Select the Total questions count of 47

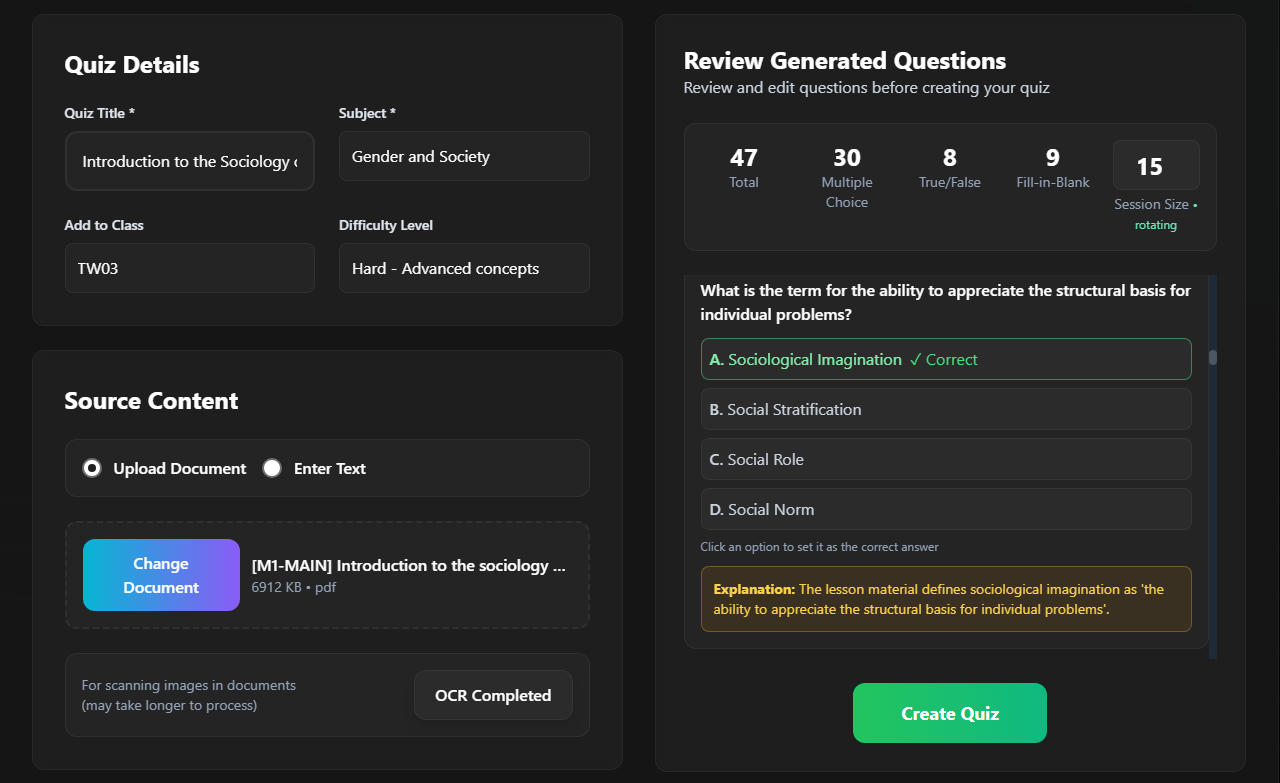pos(744,168)
